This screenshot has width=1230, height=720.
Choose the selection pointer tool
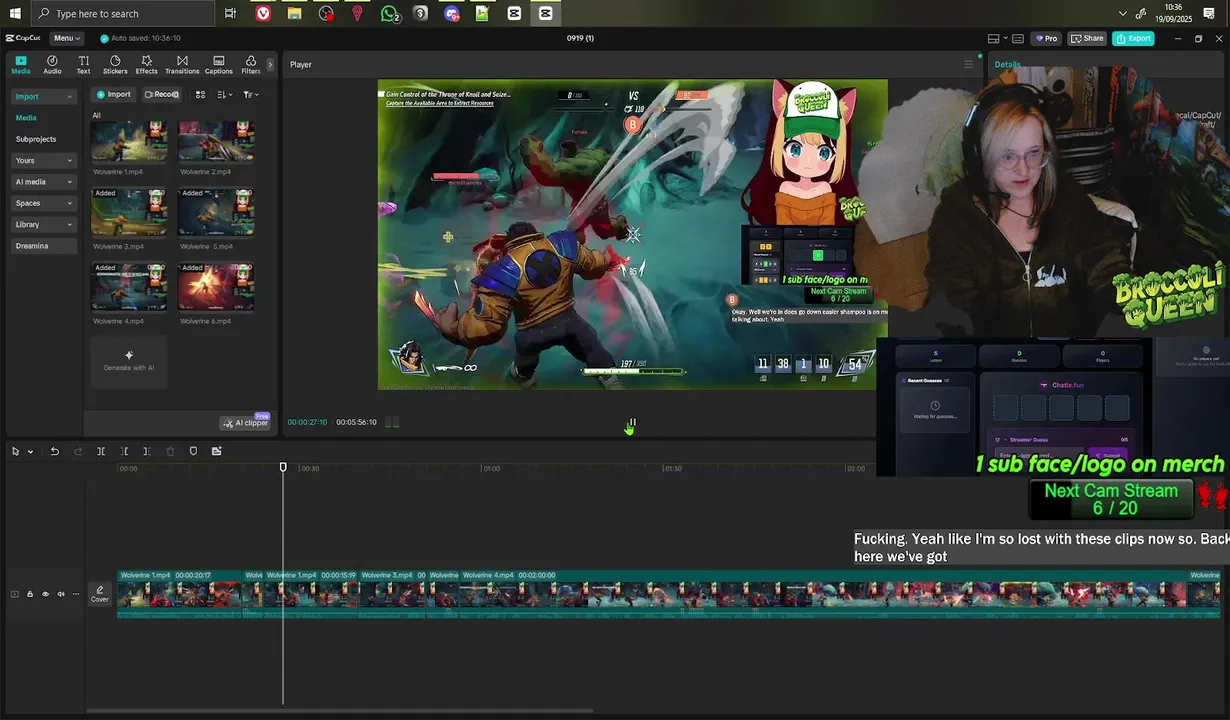16,452
